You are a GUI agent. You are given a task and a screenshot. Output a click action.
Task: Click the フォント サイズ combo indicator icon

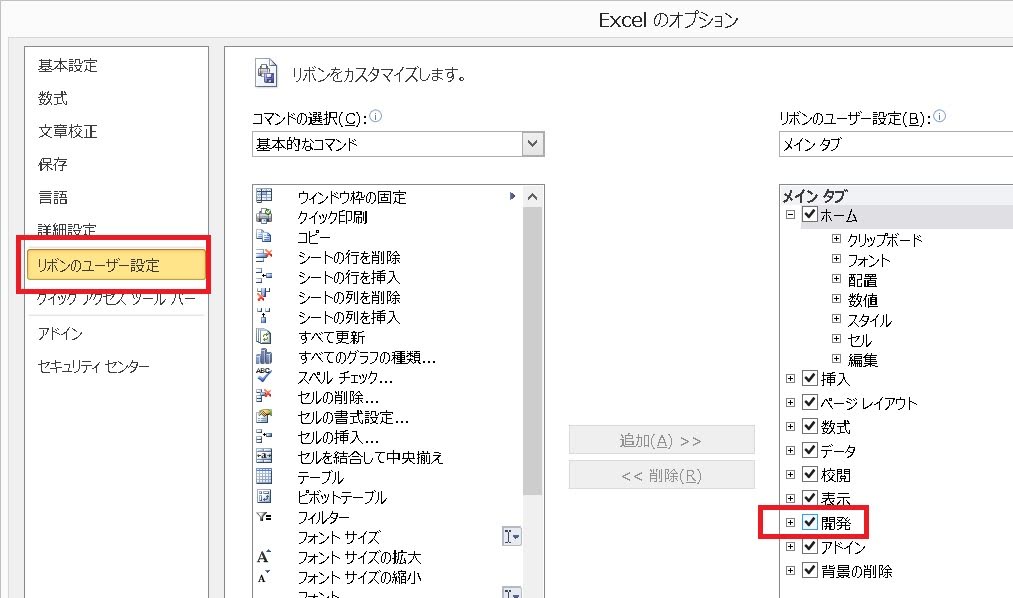pos(511,536)
